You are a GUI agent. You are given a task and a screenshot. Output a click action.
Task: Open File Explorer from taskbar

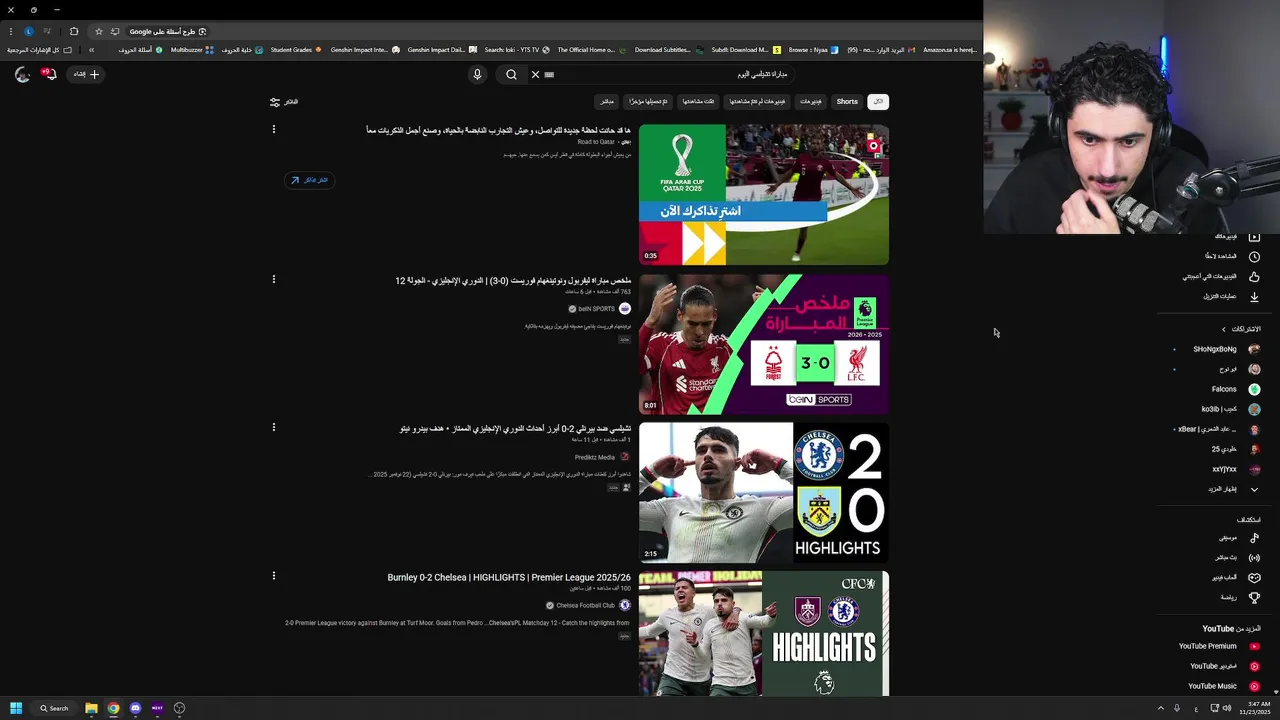click(91, 708)
